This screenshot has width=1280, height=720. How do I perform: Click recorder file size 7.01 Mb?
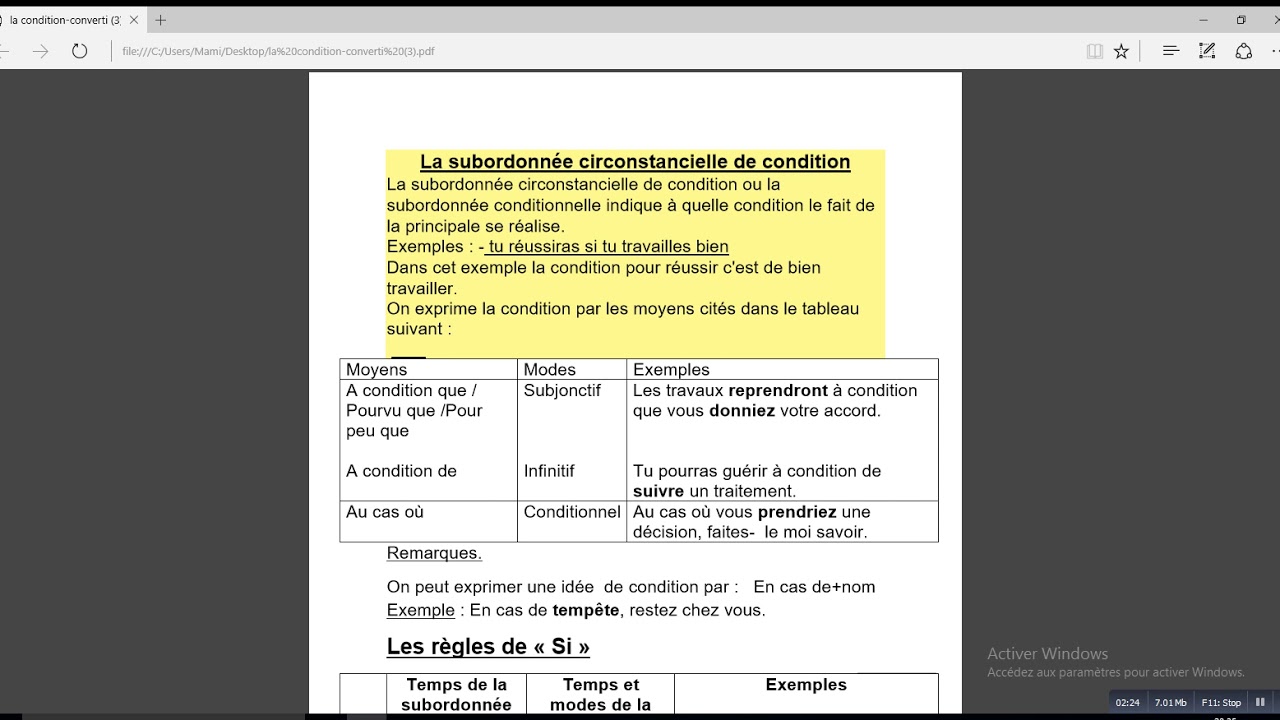click(x=1170, y=702)
